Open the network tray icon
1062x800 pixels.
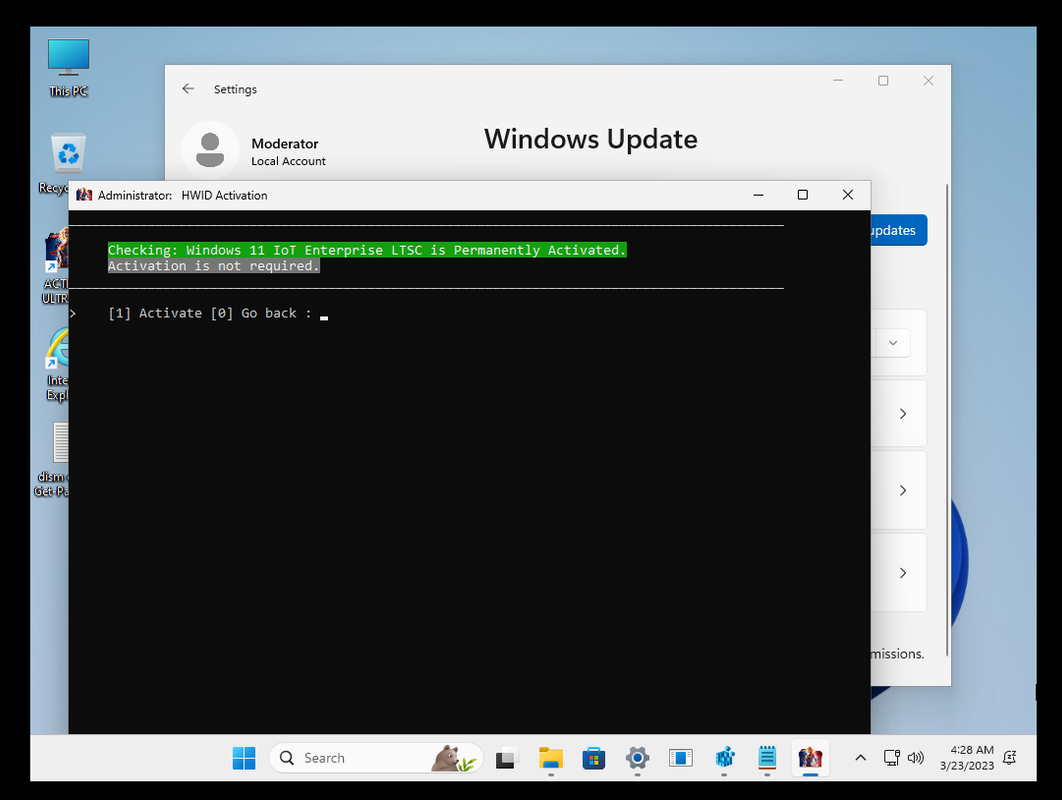pyautogui.click(x=891, y=758)
